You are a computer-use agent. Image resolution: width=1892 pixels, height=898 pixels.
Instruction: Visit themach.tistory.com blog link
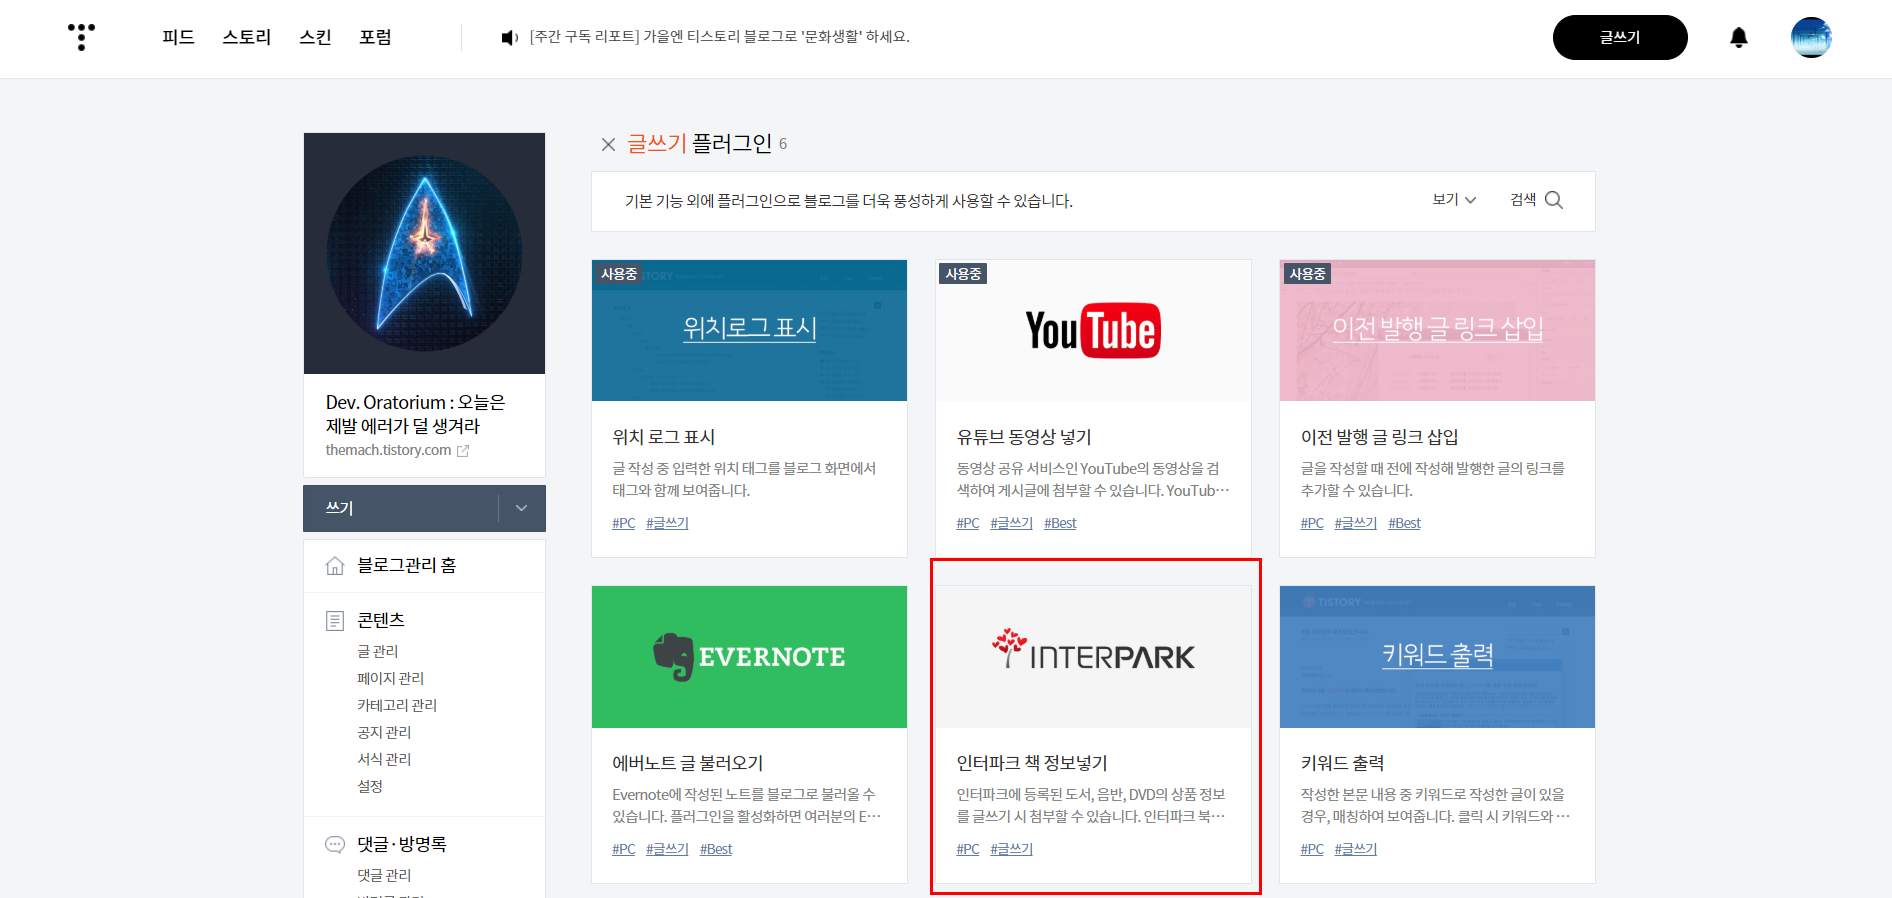(388, 450)
